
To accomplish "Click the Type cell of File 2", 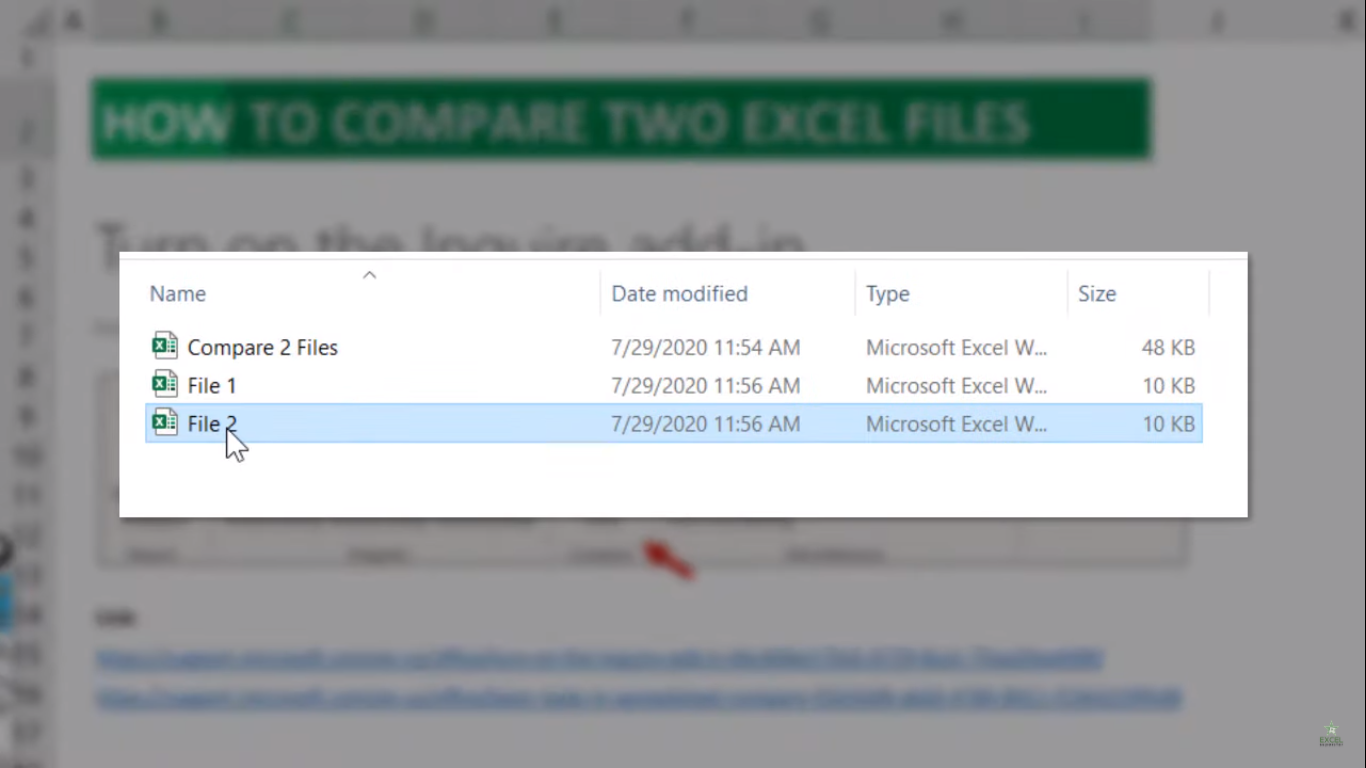I will tap(956, 423).
